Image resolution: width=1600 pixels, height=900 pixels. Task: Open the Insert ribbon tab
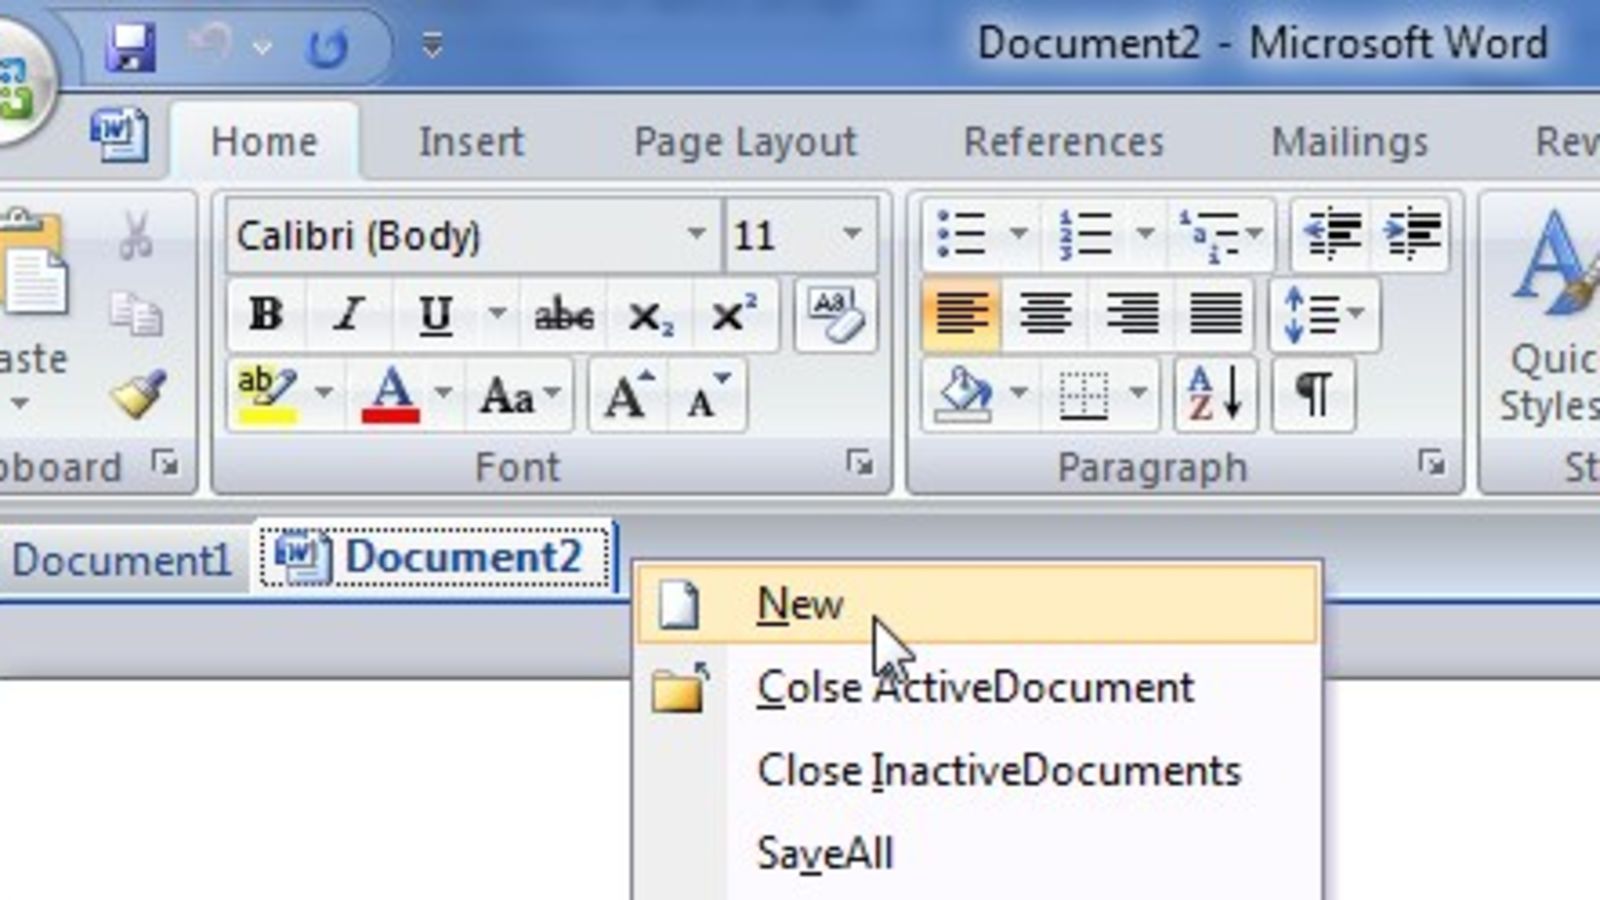click(x=471, y=142)
